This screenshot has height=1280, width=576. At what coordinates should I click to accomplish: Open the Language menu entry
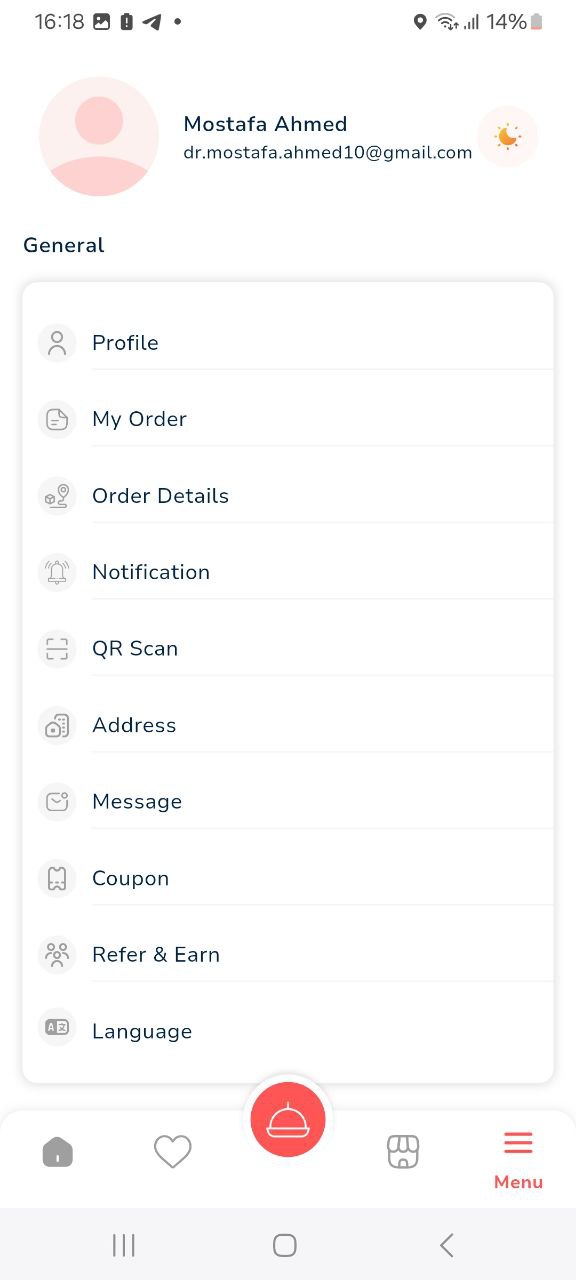pyautogui.click(x=288, y=1031)
